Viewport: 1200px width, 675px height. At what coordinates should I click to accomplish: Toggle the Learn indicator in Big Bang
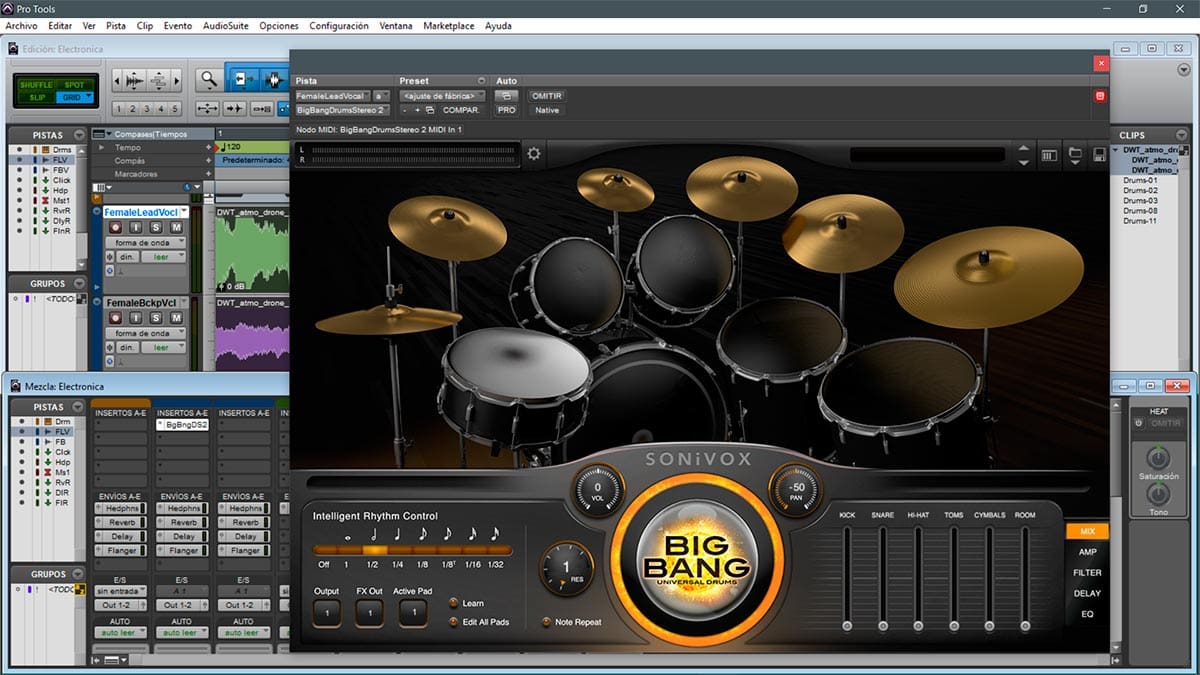pos(455,603)
